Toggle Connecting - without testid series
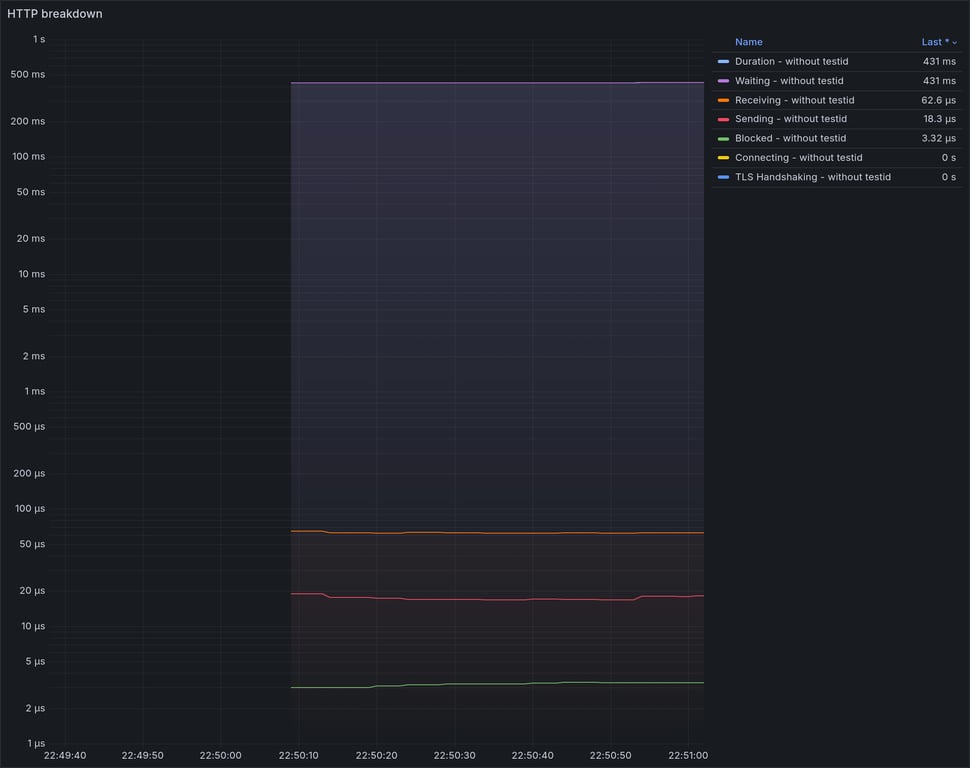Viewport: 970px width, 768px height. pyautogui.click(x=798, y=157)
